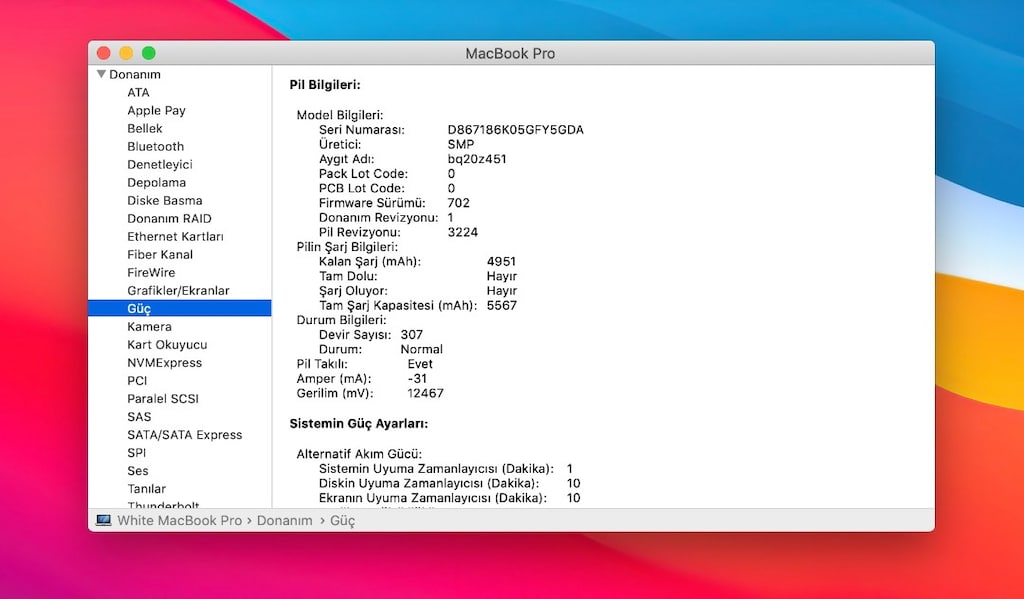The height and width of the screenshot is (599, 1024).
Task: Open Ethernet Kartları entry
Action: pyautogui.click(x=175, y=236)
